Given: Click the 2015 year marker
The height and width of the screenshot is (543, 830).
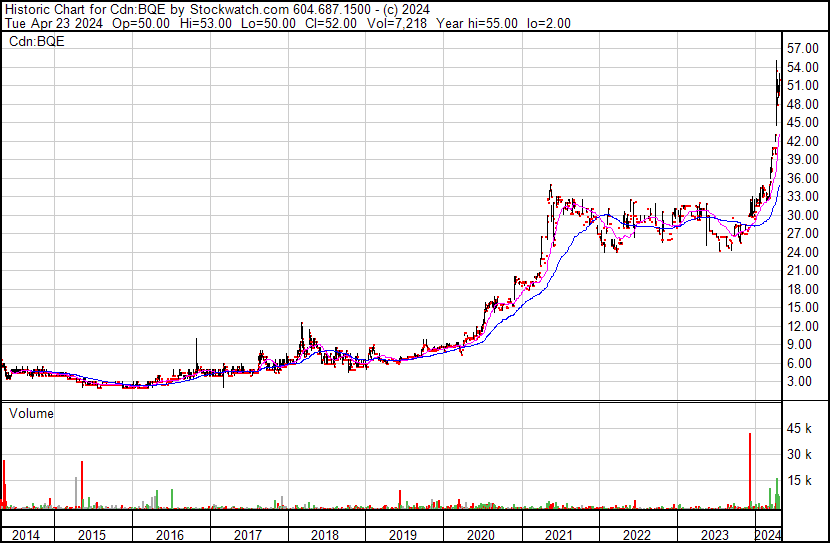Looking at the screenshot, I should [91, 535].
